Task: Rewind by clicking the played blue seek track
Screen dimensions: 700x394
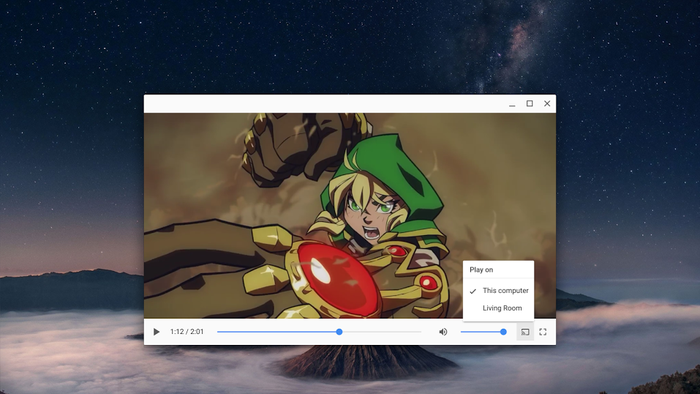Action: pyautogui.click(x=277, y=332)
